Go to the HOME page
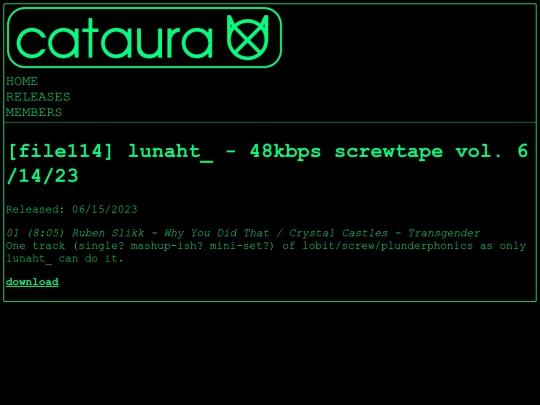 coord(22,81)
